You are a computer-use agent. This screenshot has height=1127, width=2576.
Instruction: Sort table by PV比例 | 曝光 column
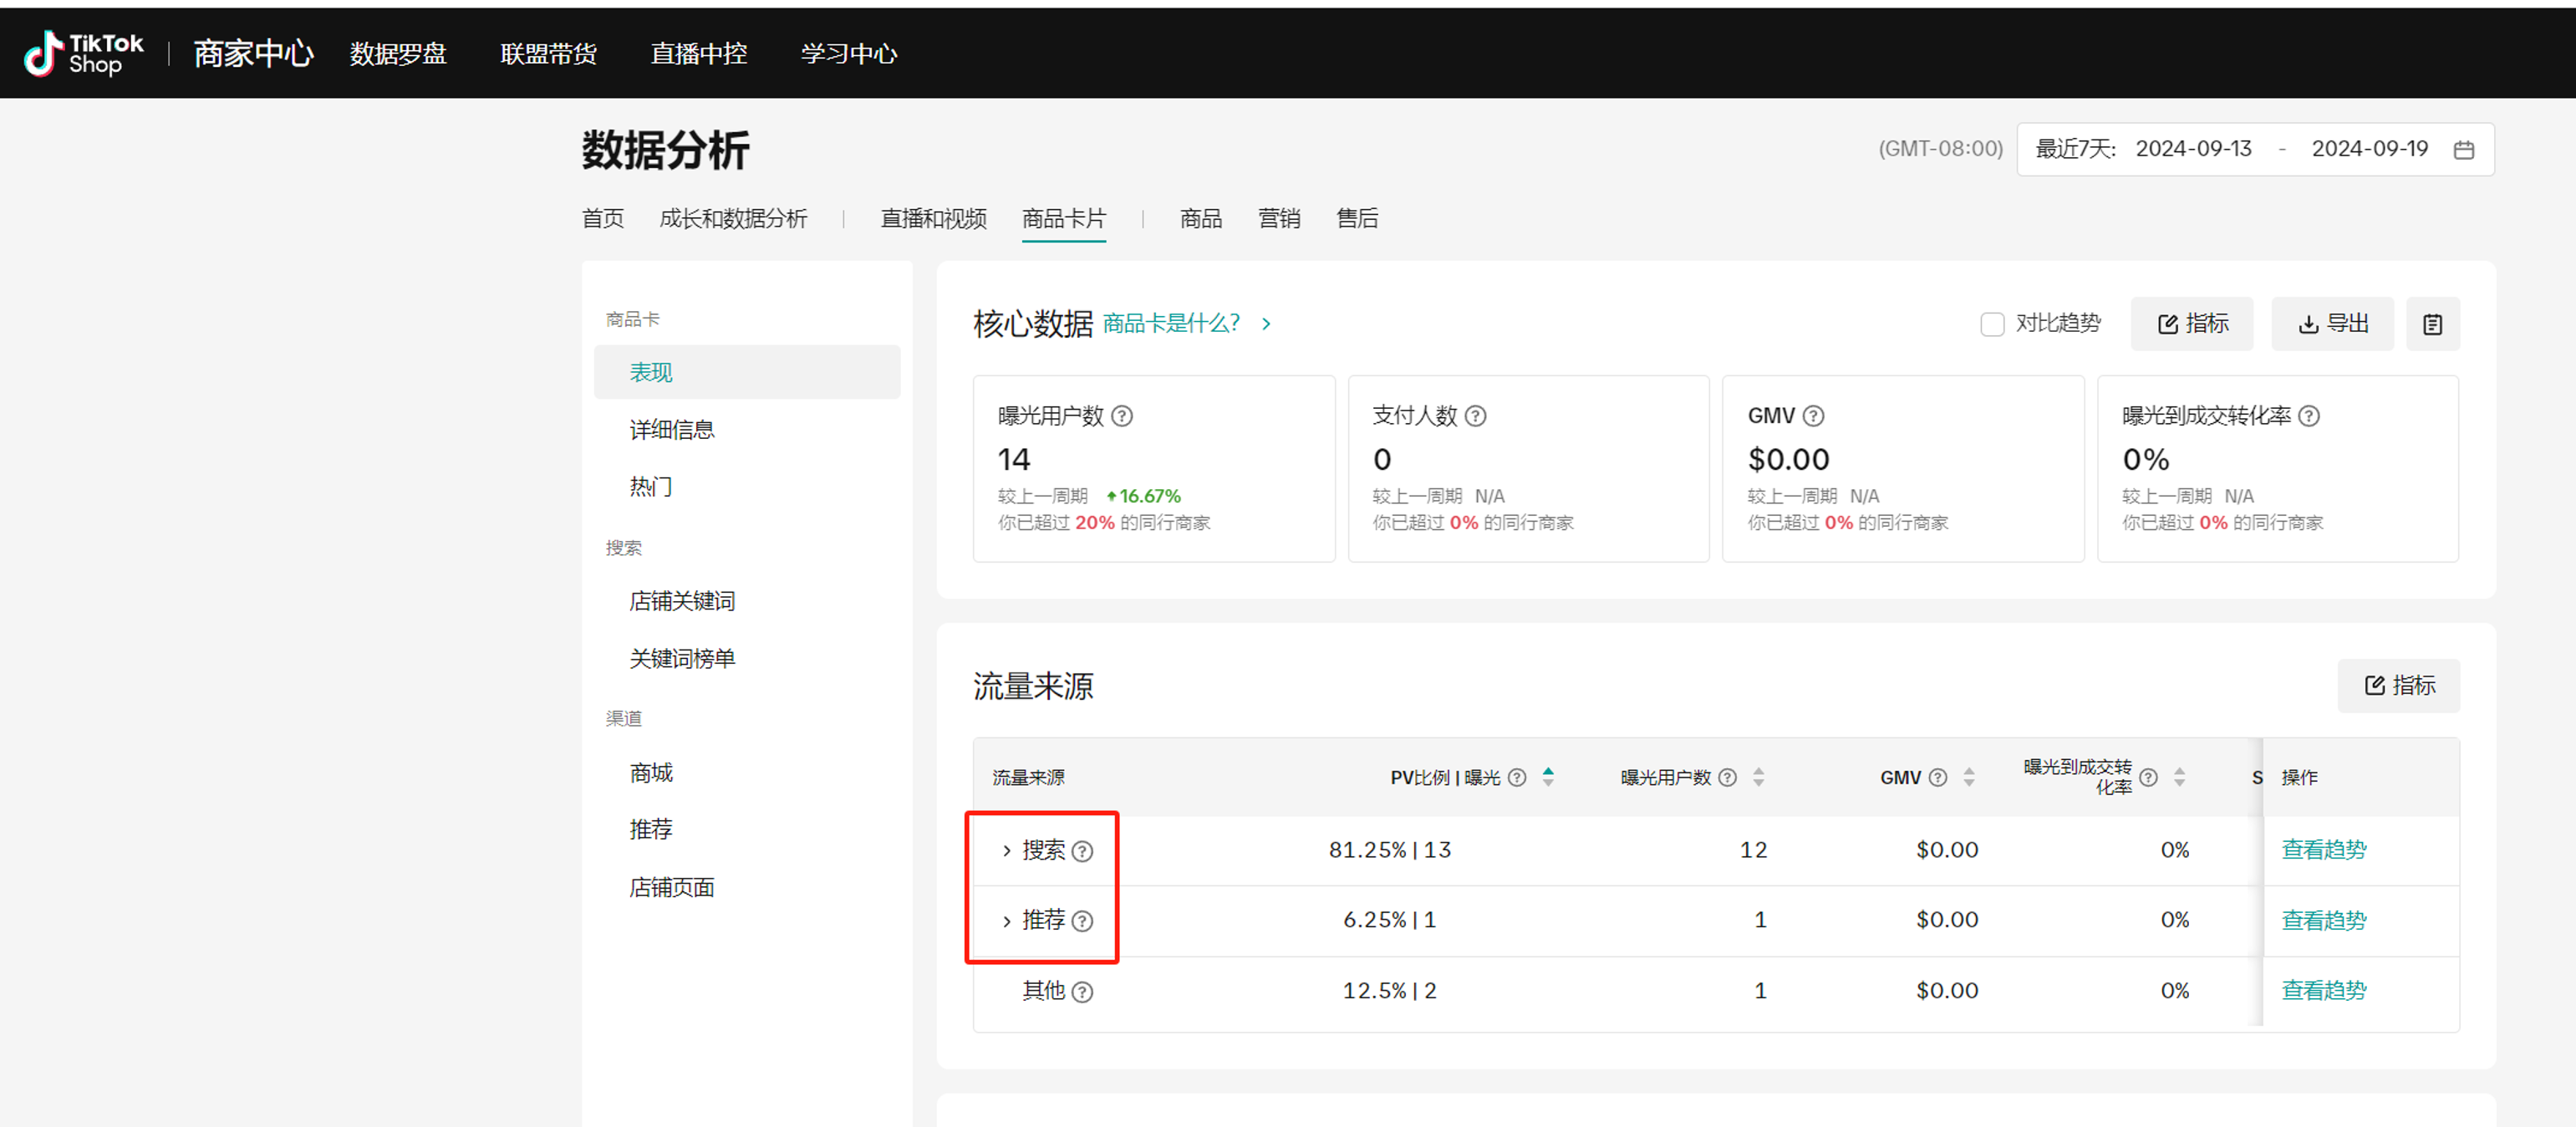pyautogui.click(x=1548, y=777)
